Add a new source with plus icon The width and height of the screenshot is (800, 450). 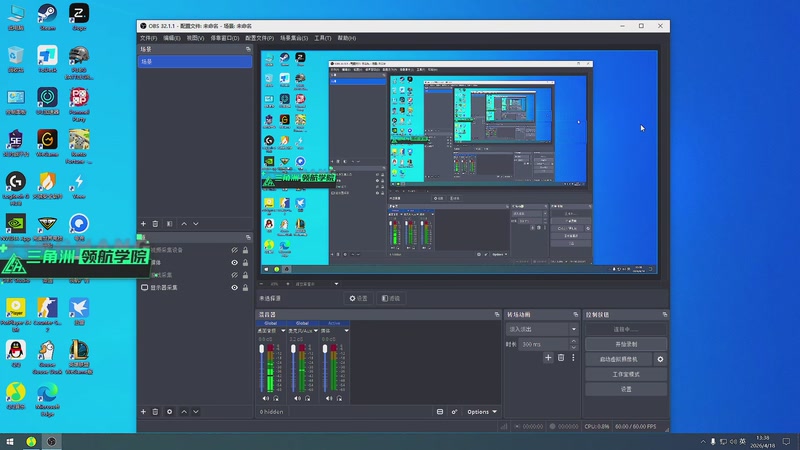pyautogui.click(x=143, y=412)
